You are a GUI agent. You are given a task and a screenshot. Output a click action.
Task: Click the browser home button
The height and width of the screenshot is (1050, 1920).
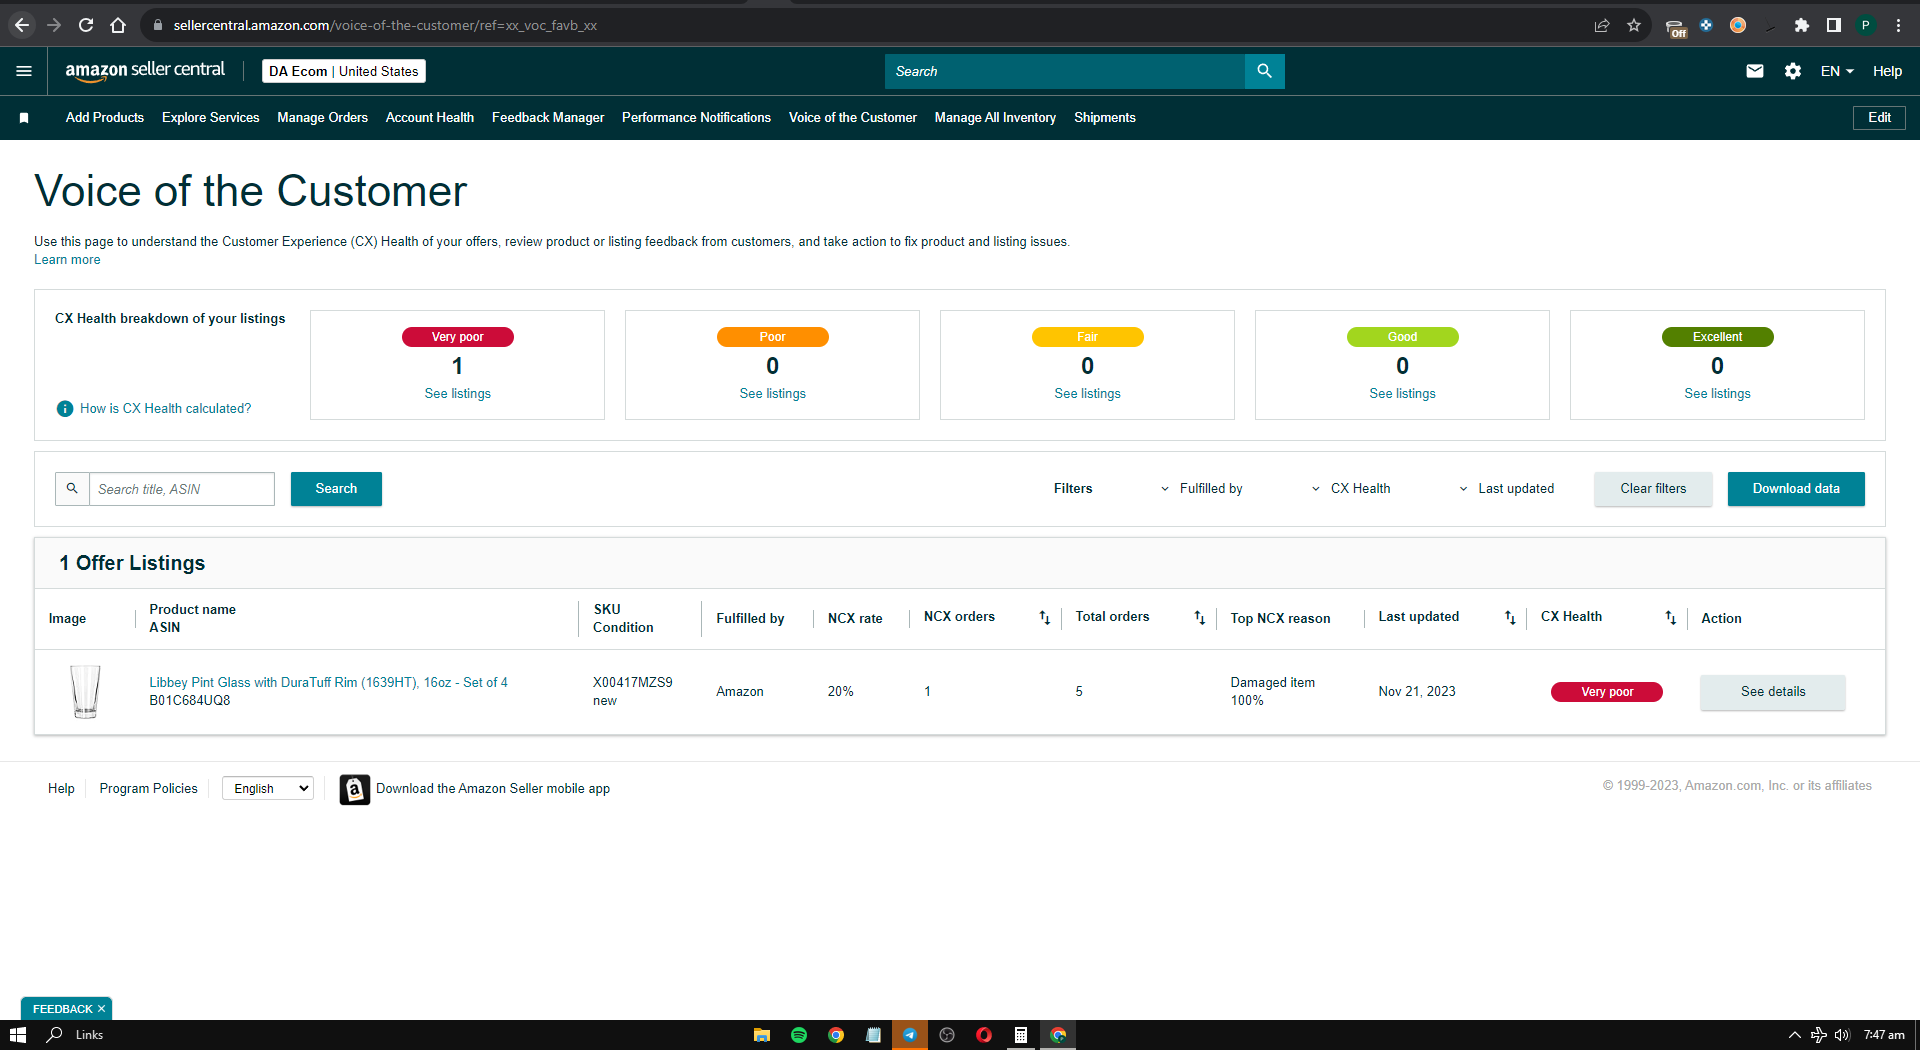coord(118,25)
